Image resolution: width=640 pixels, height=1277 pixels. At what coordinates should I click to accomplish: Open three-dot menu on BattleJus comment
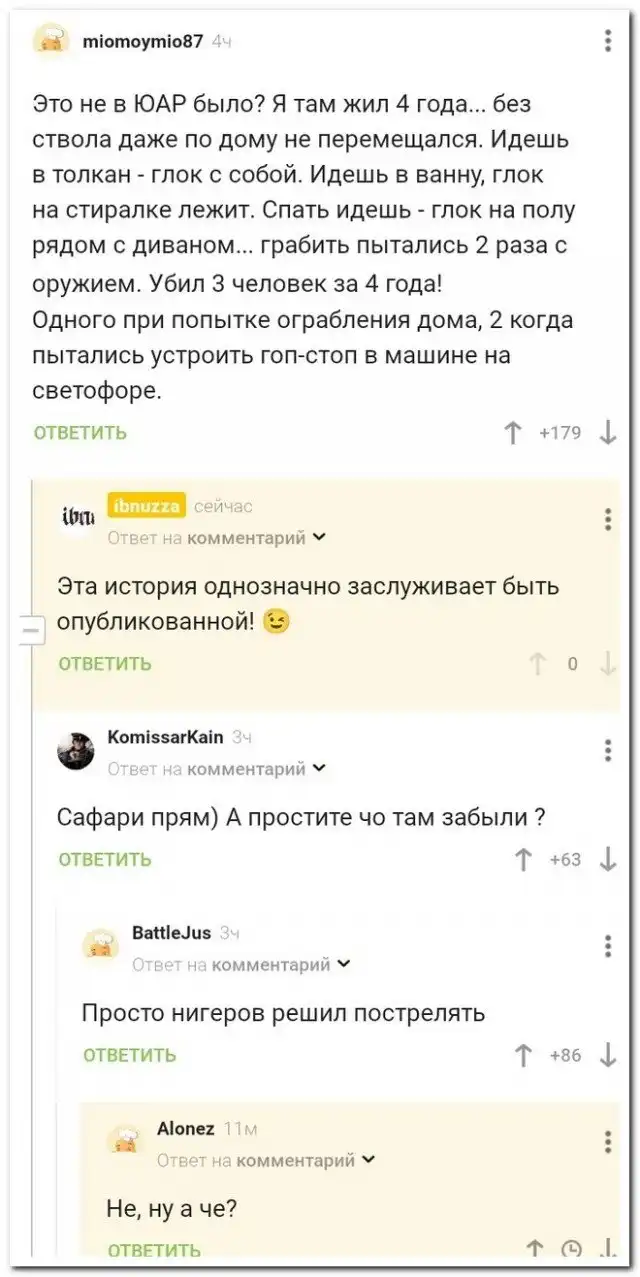coord(608,945)
